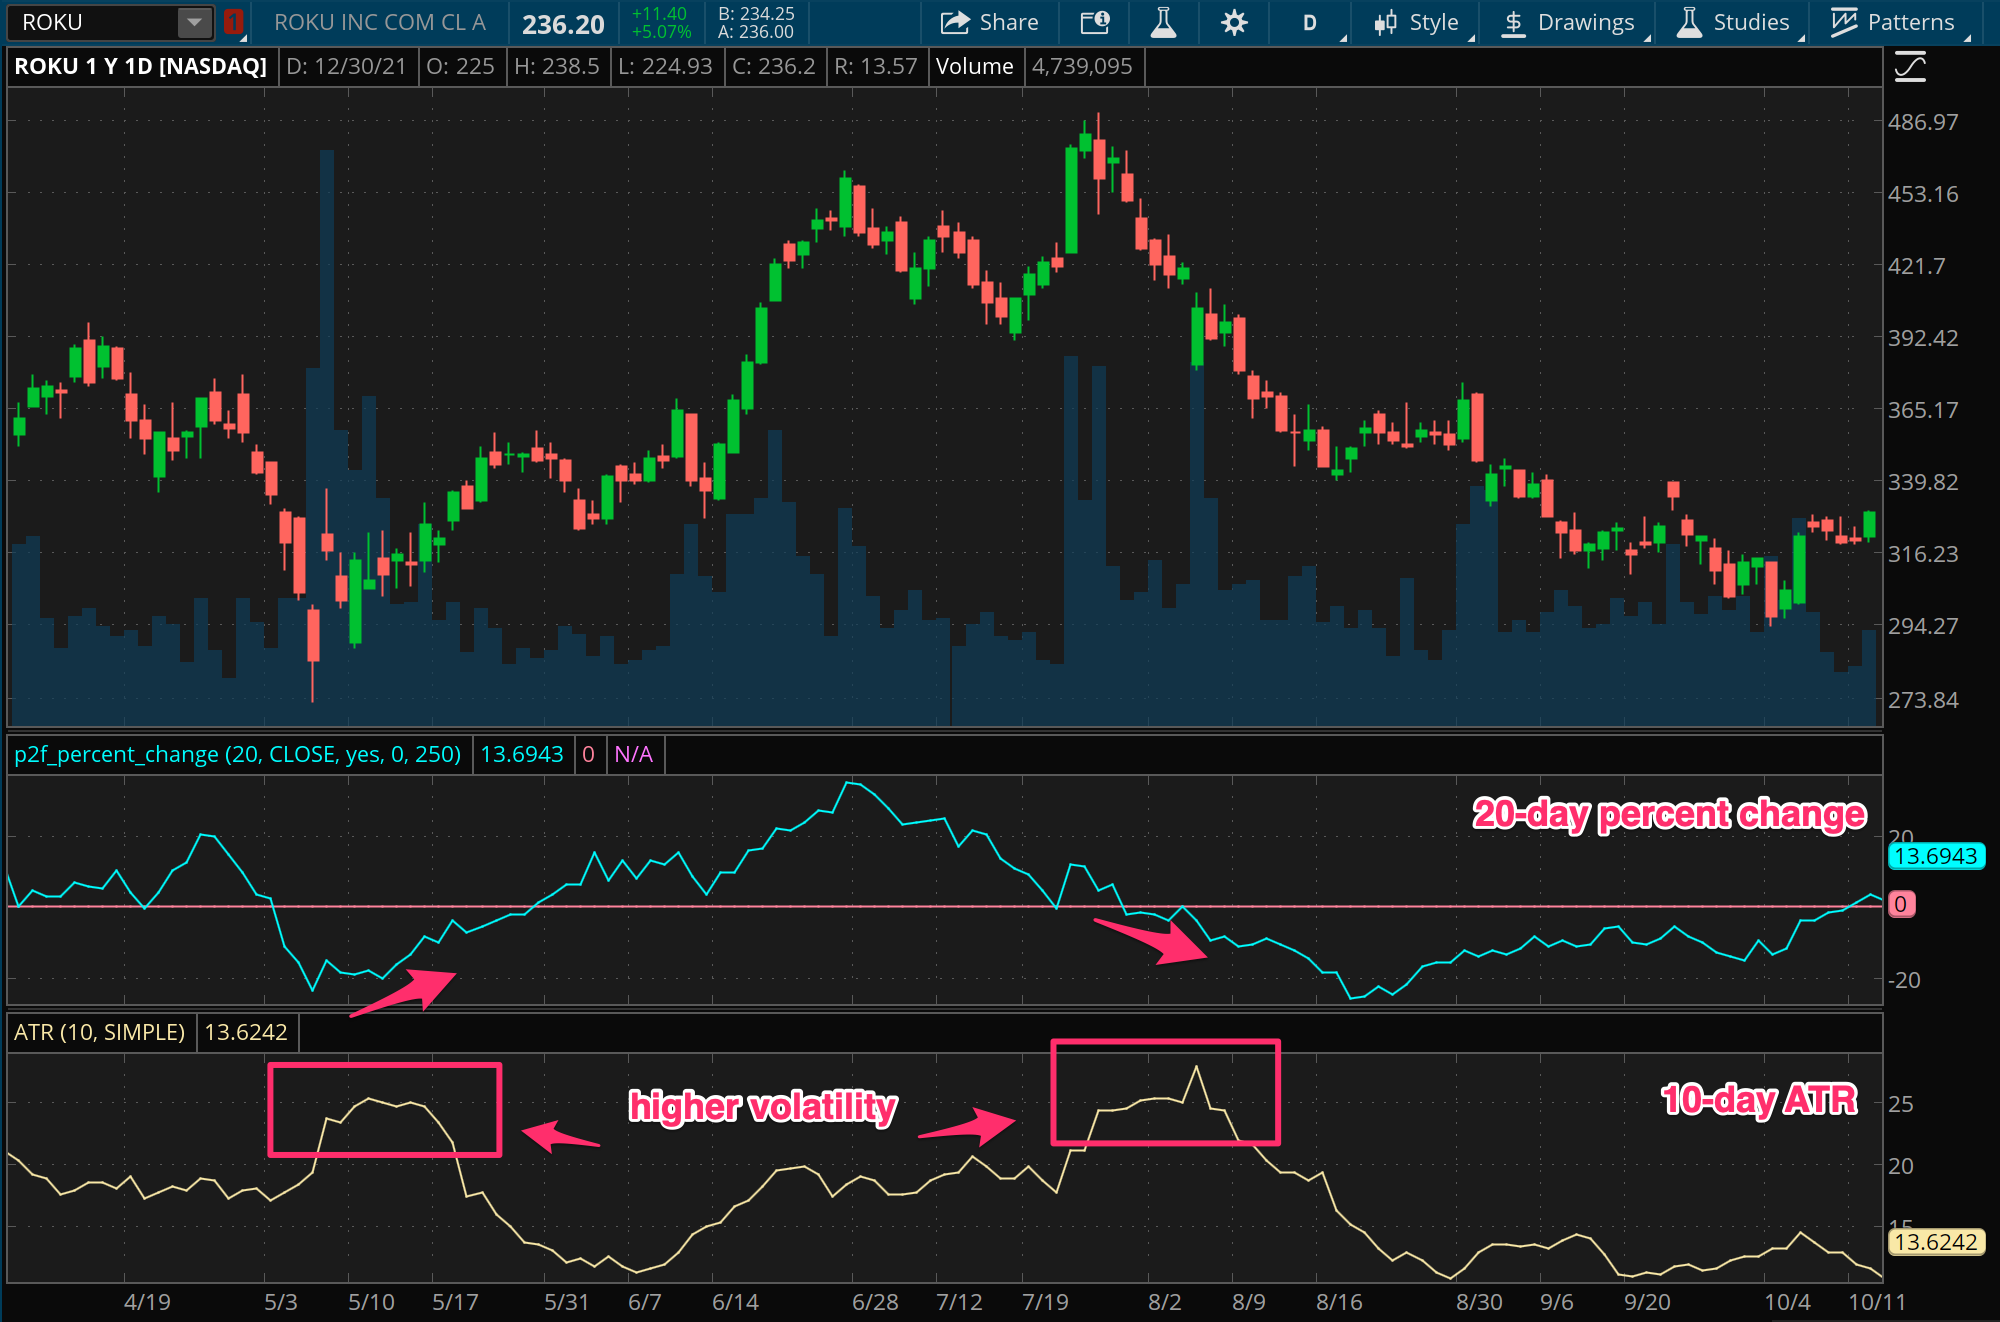Open the D timeframe dropdown
The height and width of the screenshot is (1322, 2000).
[x=1311, y=22]
